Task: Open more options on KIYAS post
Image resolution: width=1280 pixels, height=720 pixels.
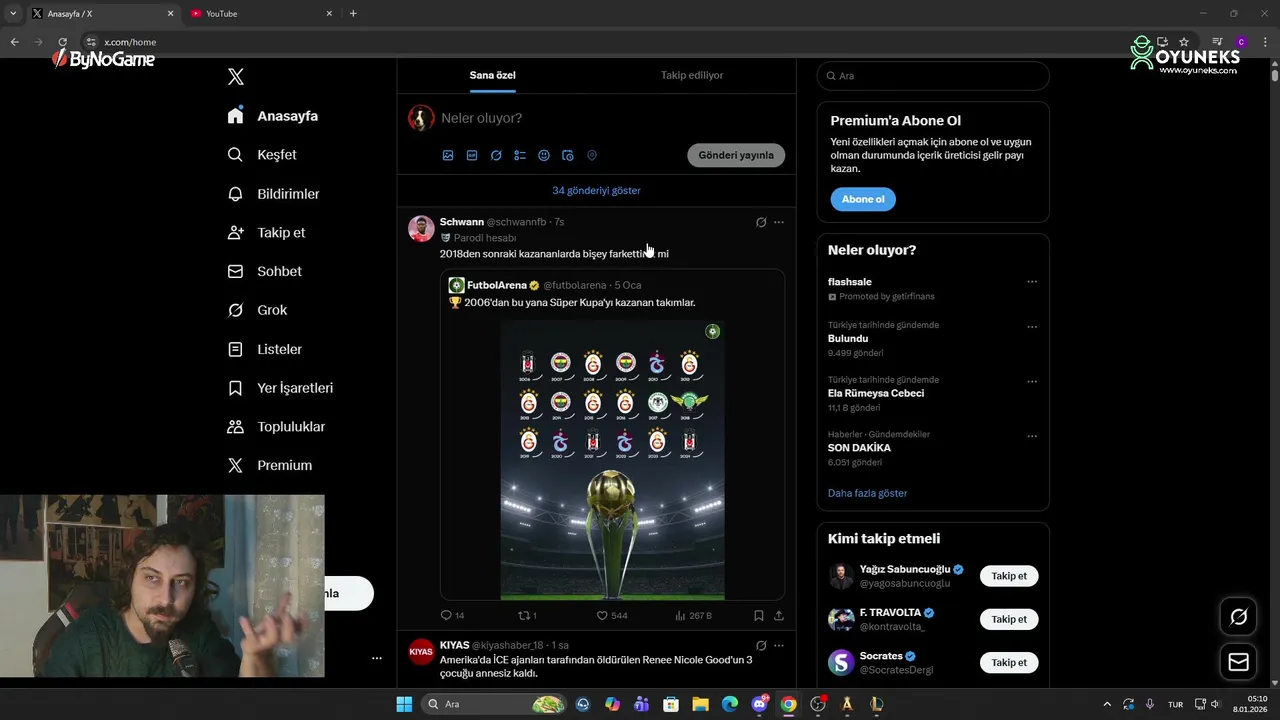Action: click(x=779, y=646)
